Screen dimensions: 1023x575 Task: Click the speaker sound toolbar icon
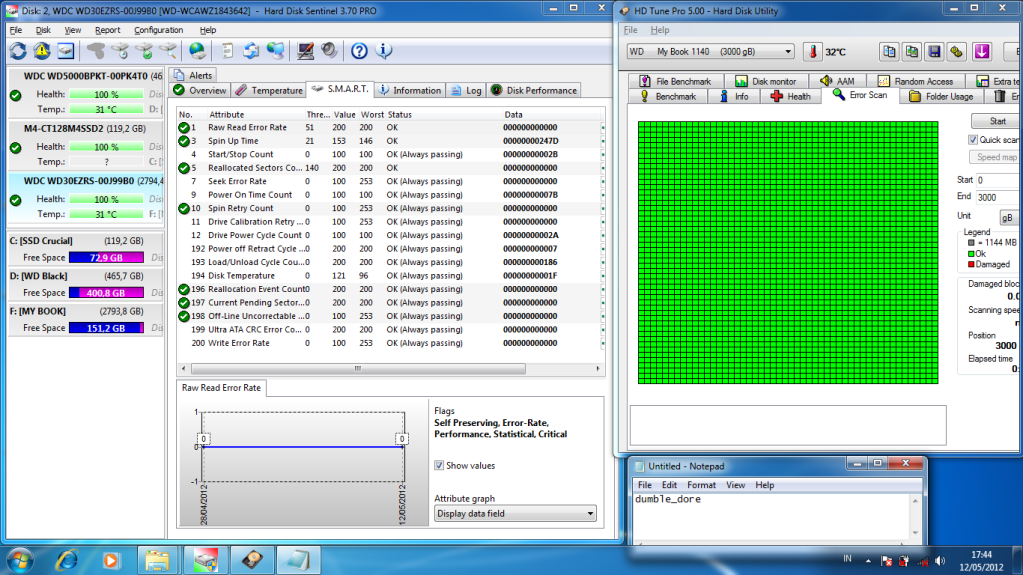pyautogui.click(x=329, y=51)
